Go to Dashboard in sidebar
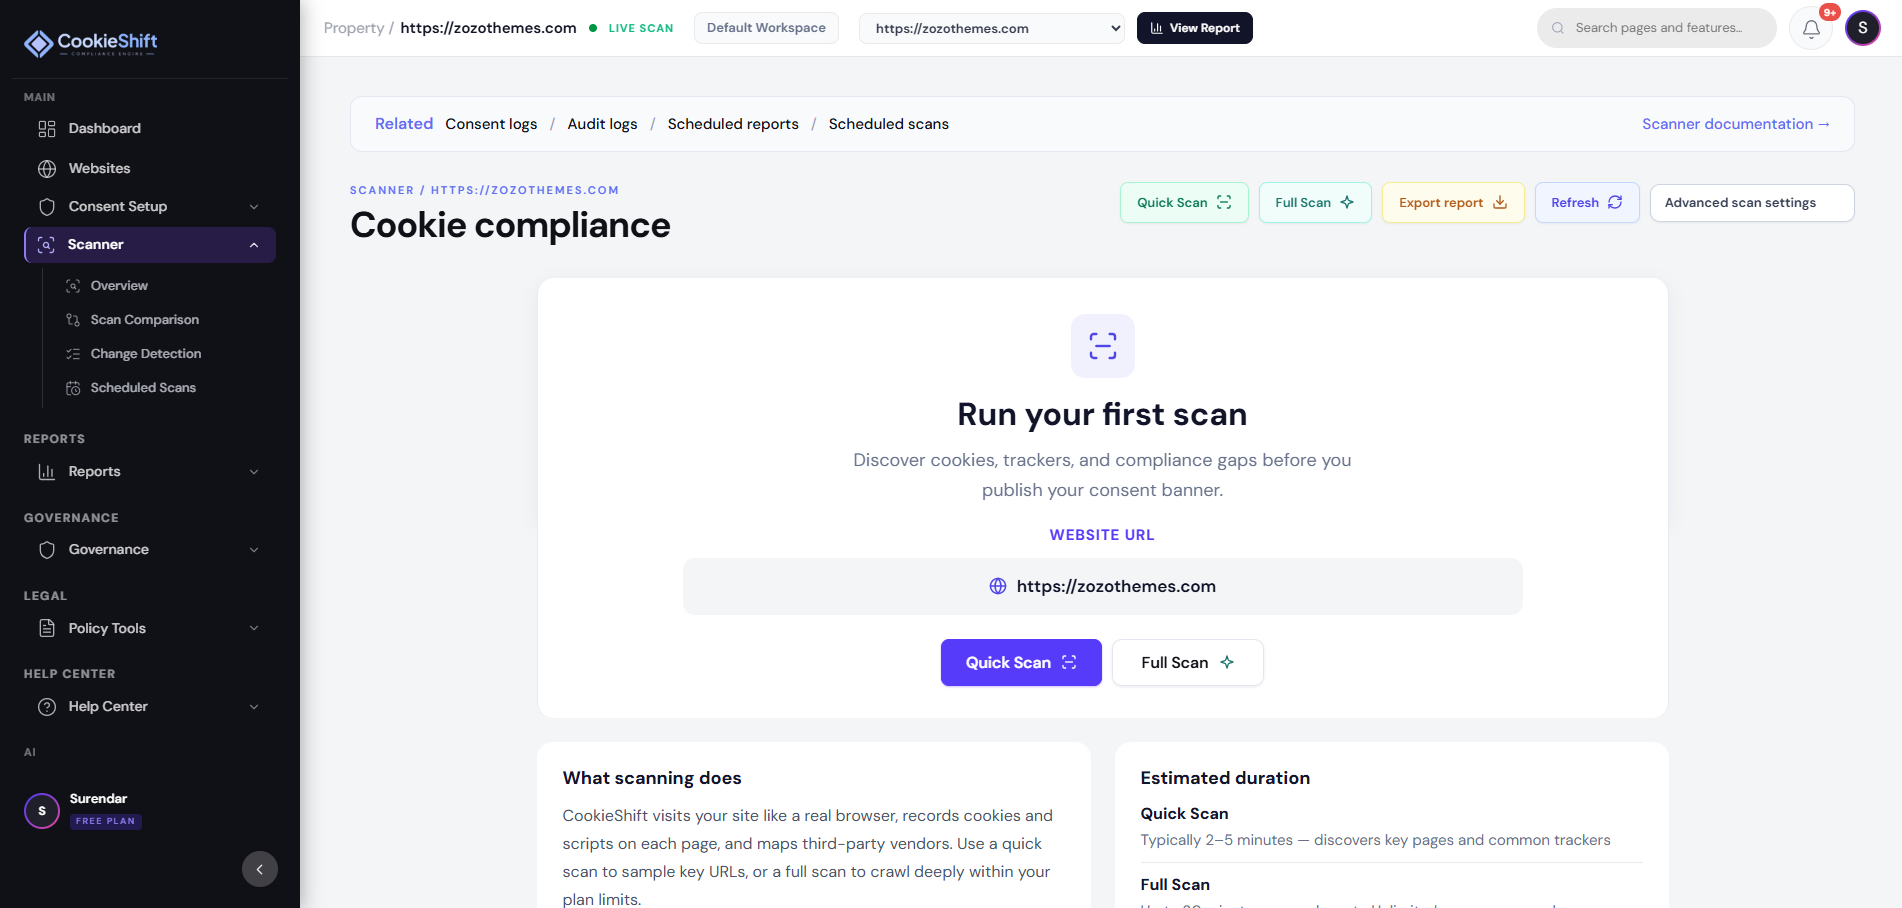The image size is (1902, 908). [150, 129]
